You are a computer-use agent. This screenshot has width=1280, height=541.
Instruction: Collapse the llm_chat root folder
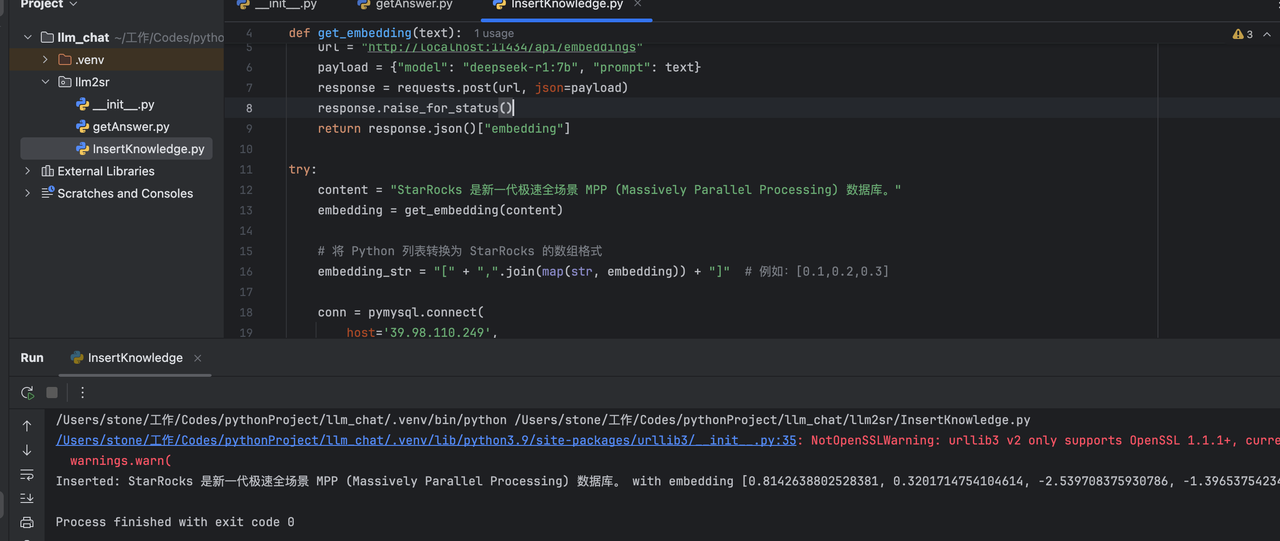tap(28, 37)
